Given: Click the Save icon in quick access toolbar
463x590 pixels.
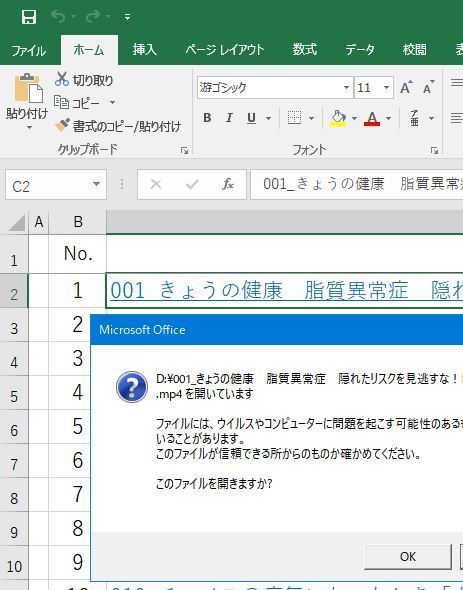Looking at the screenshot, I should pyautogui.click(x=29, y=17).
